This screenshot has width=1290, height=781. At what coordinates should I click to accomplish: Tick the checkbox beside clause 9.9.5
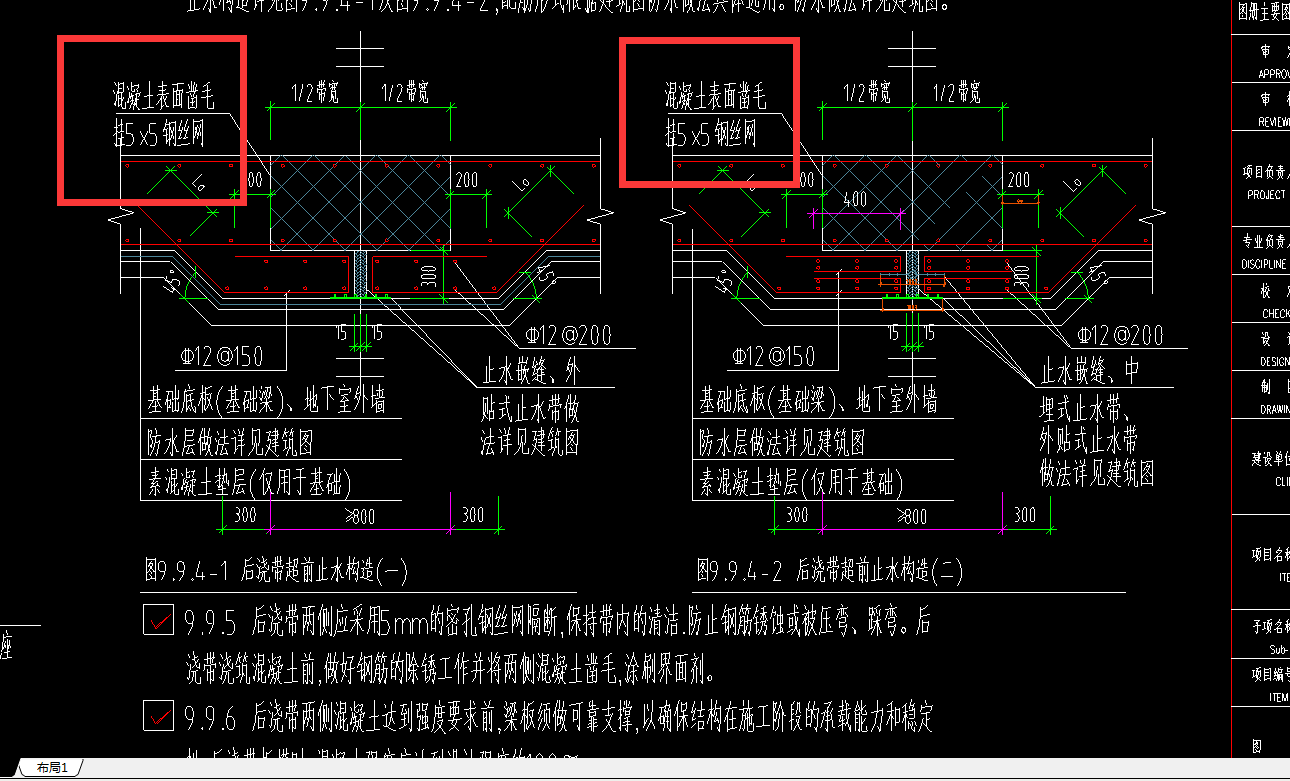coord(158,621)
